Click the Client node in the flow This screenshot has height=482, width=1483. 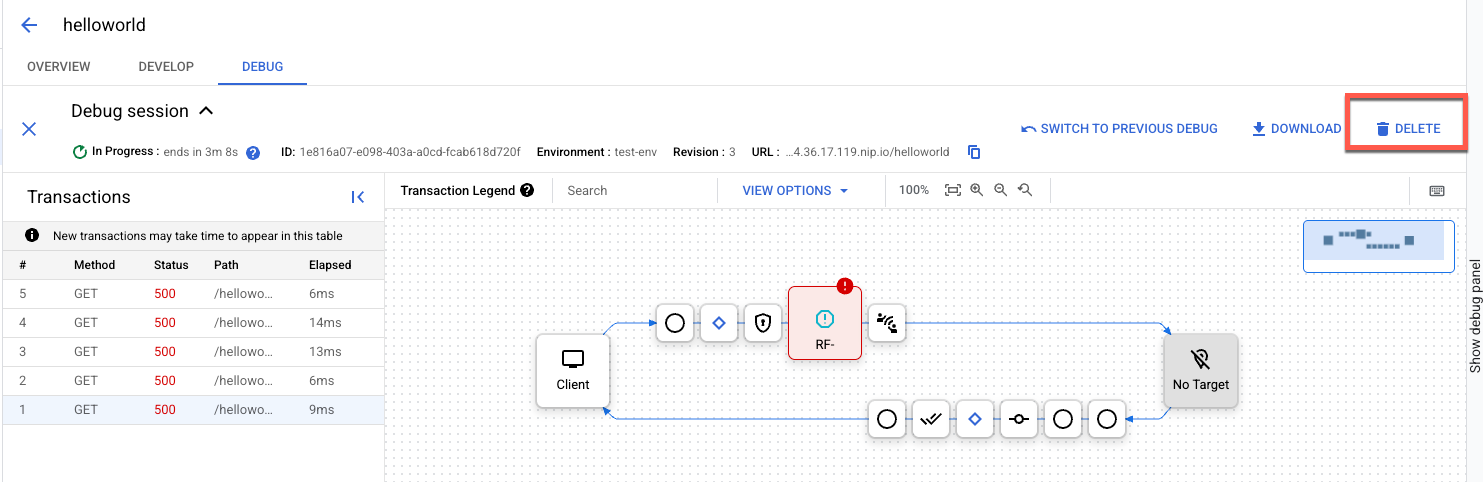(572, 371)
